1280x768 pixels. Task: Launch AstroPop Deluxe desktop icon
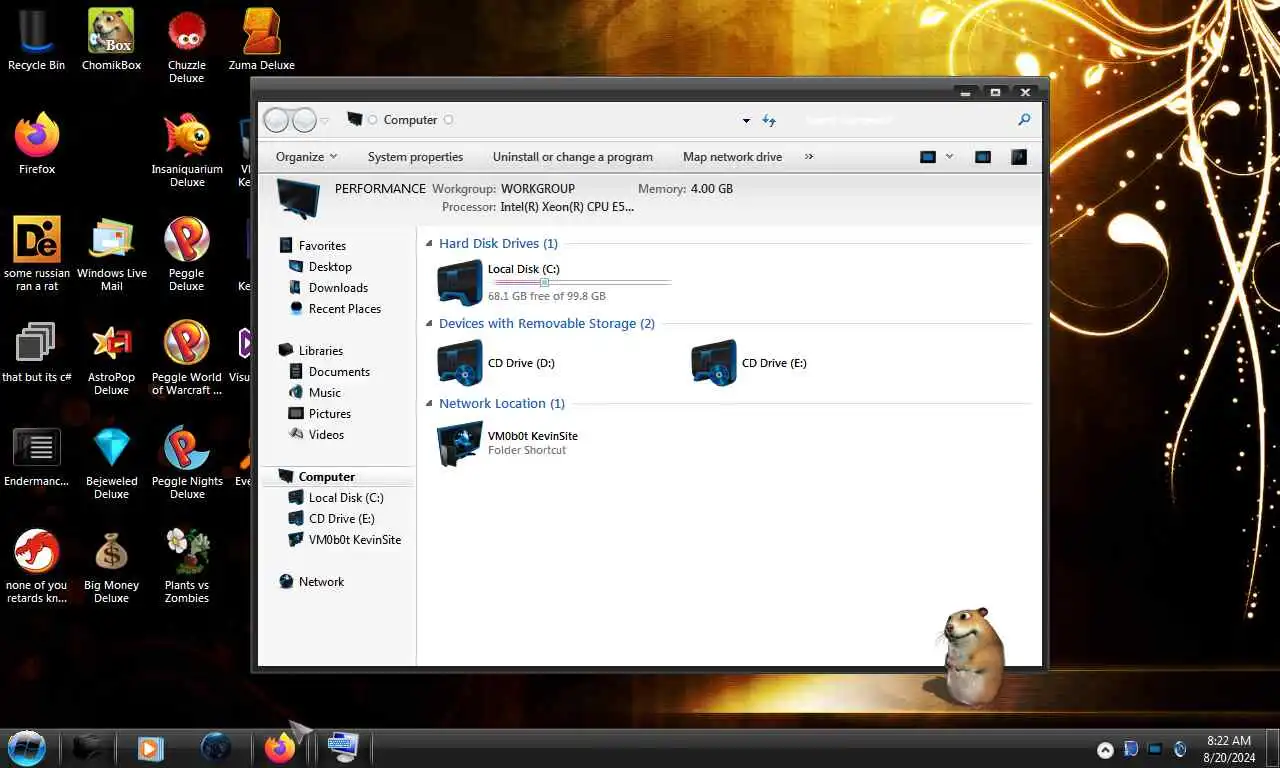coord(111,358)
